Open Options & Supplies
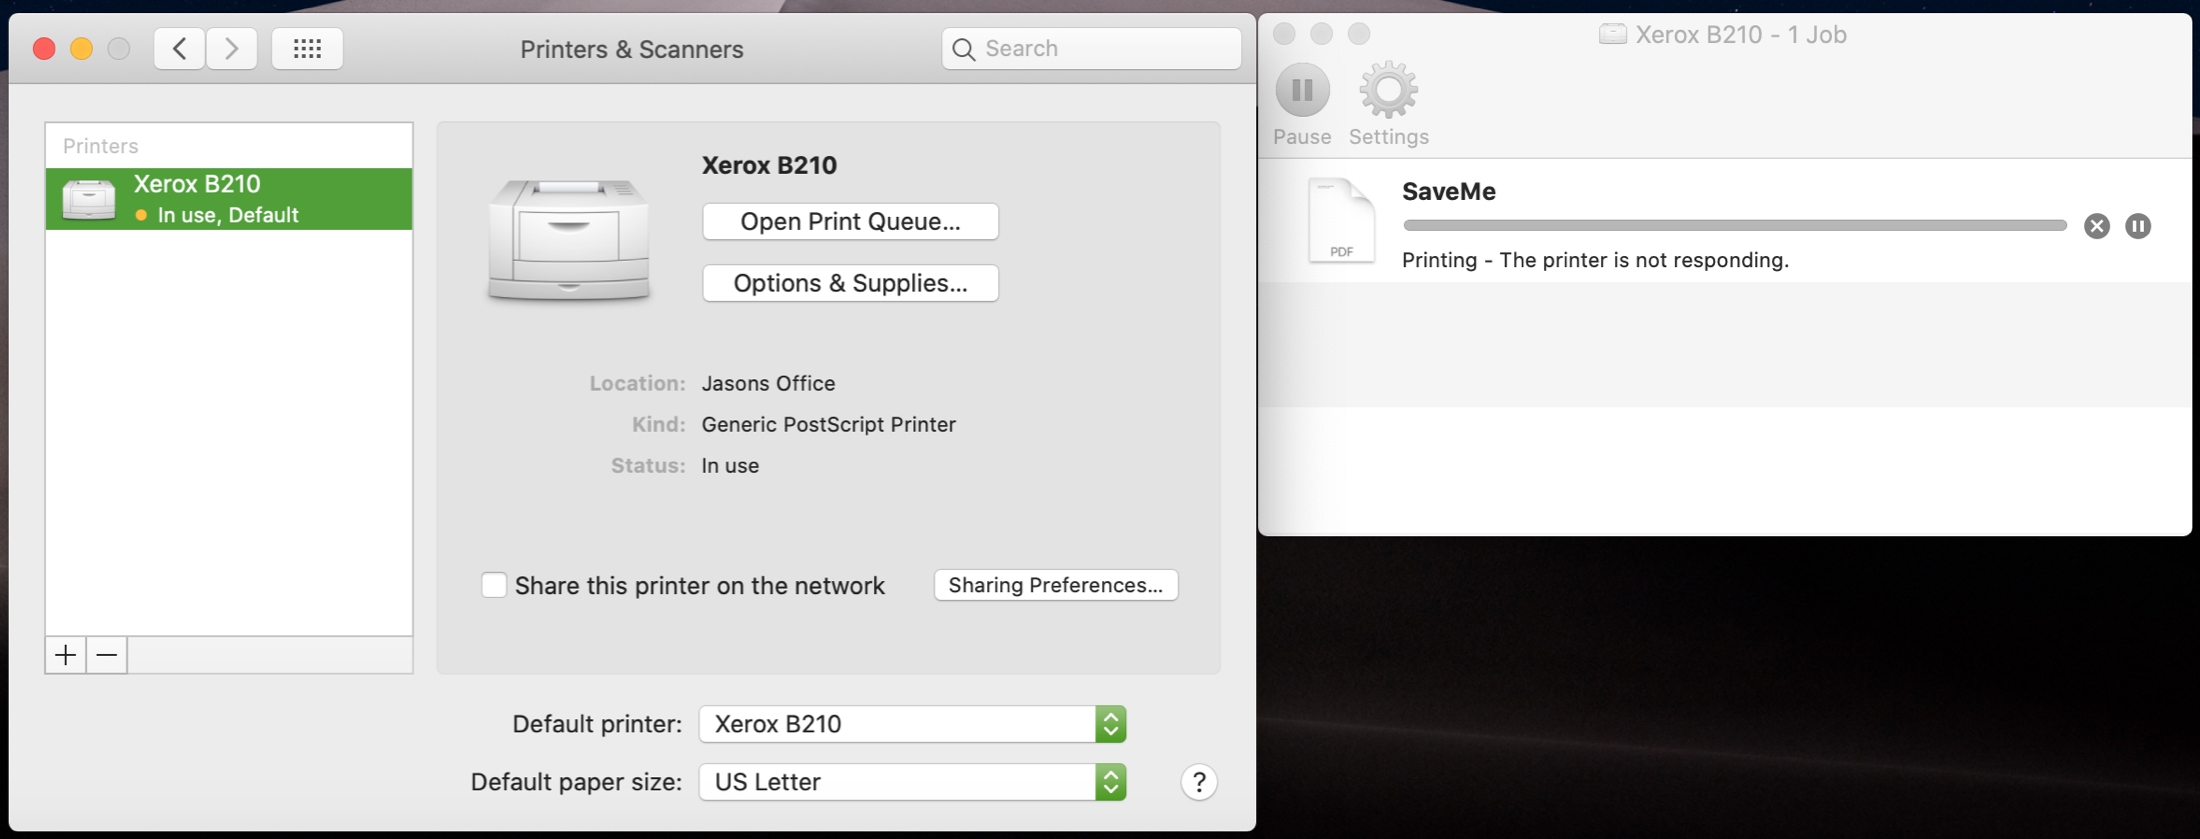The image size is (2200, 839). click(x=850, y=283)
